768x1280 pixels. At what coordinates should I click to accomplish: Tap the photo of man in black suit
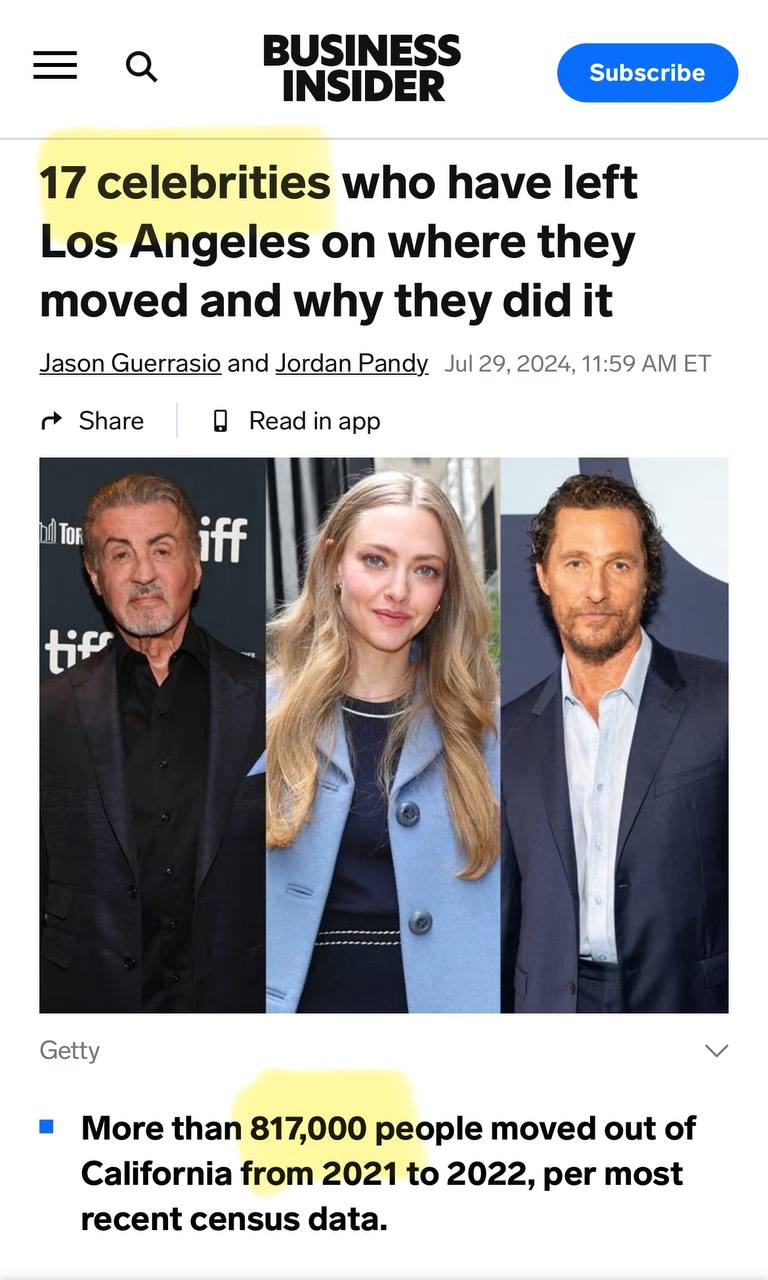[153, 735]
